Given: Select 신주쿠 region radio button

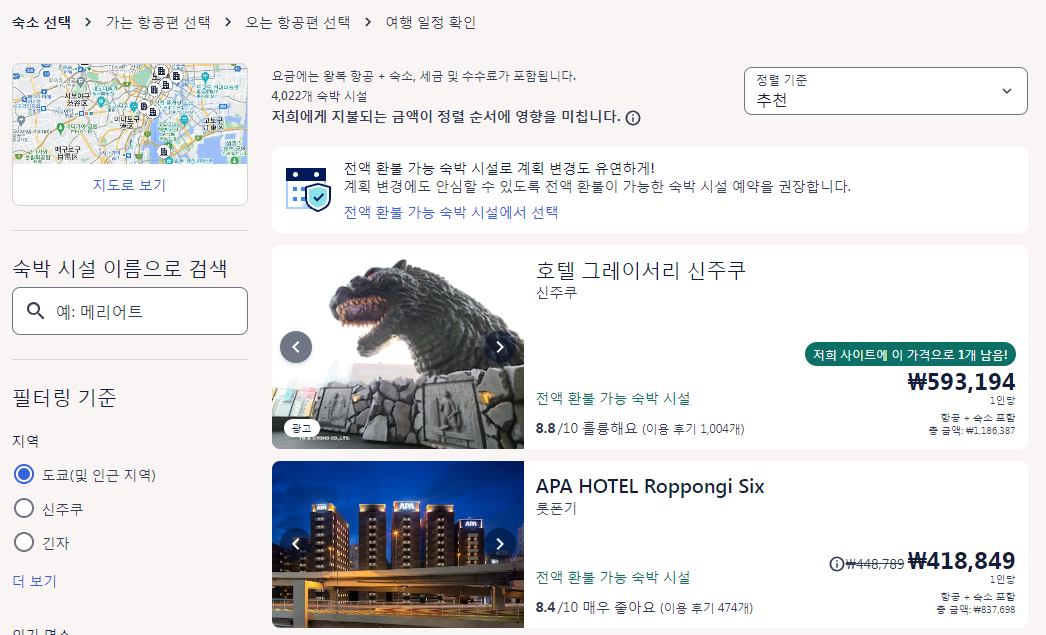Looking at the screenshot, I should pyautogui.click(x=24, y=508).
